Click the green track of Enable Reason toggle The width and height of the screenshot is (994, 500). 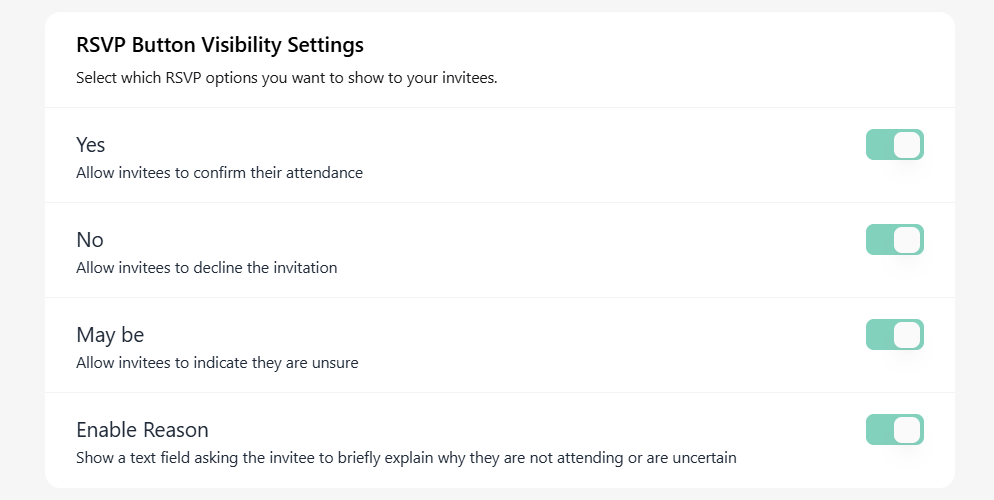[878, 430]
